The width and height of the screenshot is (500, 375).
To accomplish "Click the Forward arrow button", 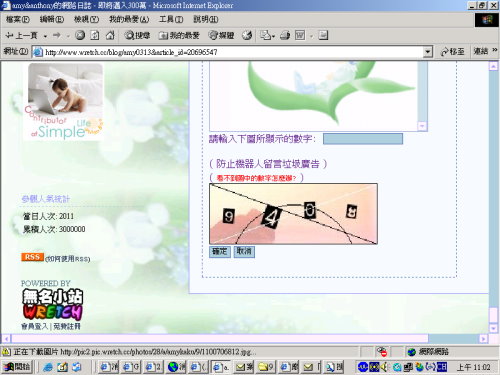I will [x=57, y=35].
